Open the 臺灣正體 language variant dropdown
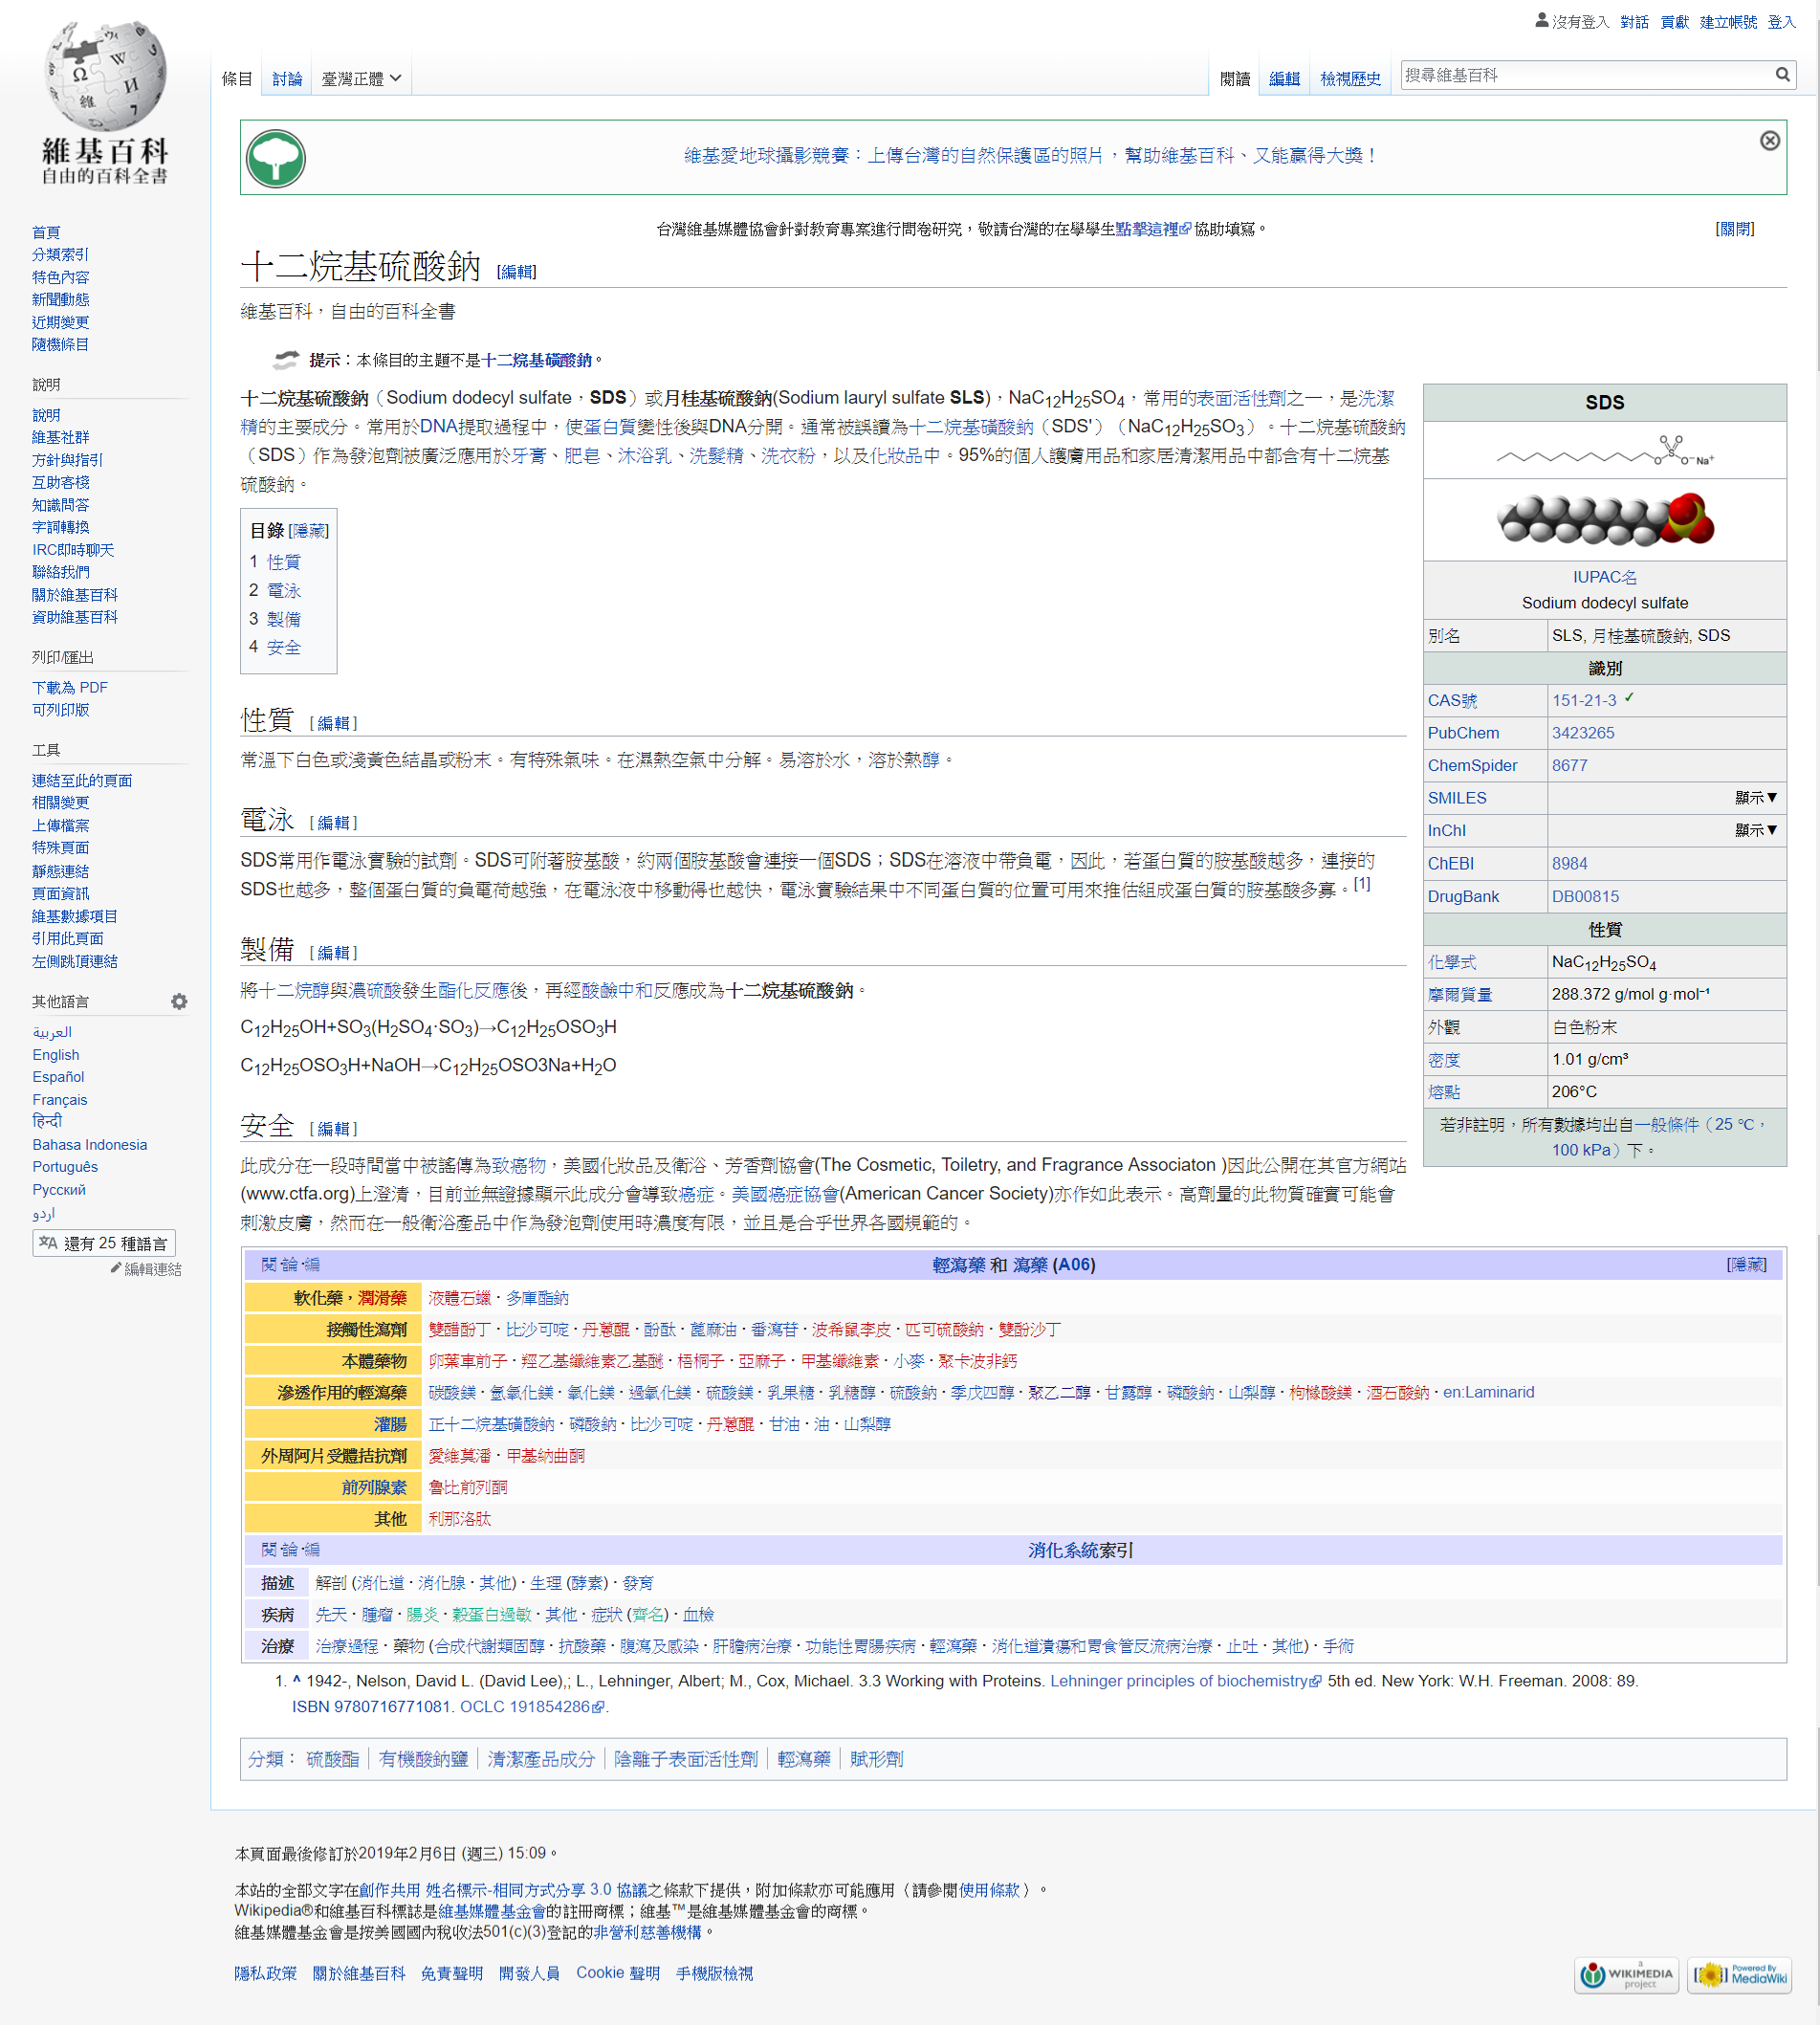1820x2025 pixels. point(361,79)
